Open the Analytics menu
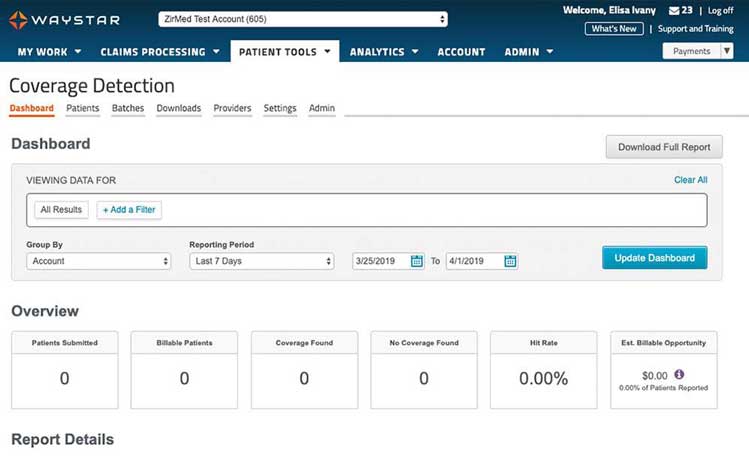Viewport: 749px width, 457px height. pos(383,52)
